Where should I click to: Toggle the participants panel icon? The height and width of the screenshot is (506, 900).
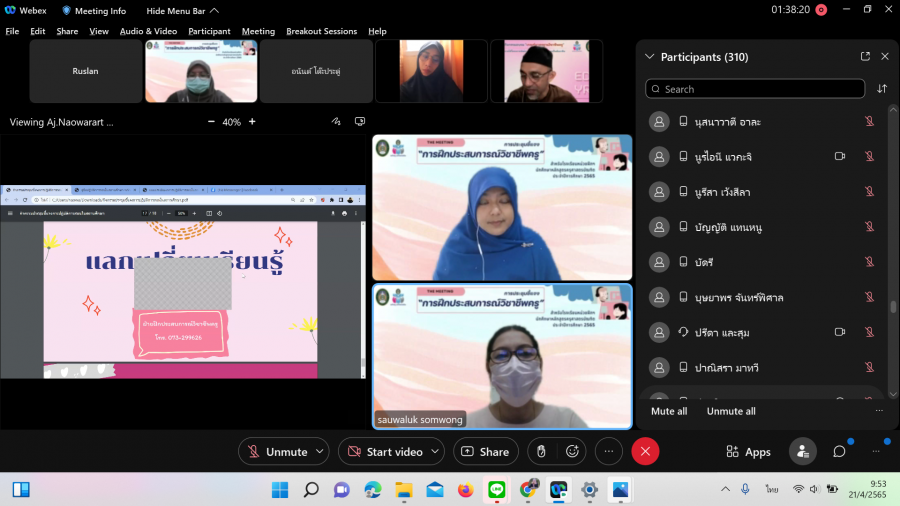pos(802,452)
